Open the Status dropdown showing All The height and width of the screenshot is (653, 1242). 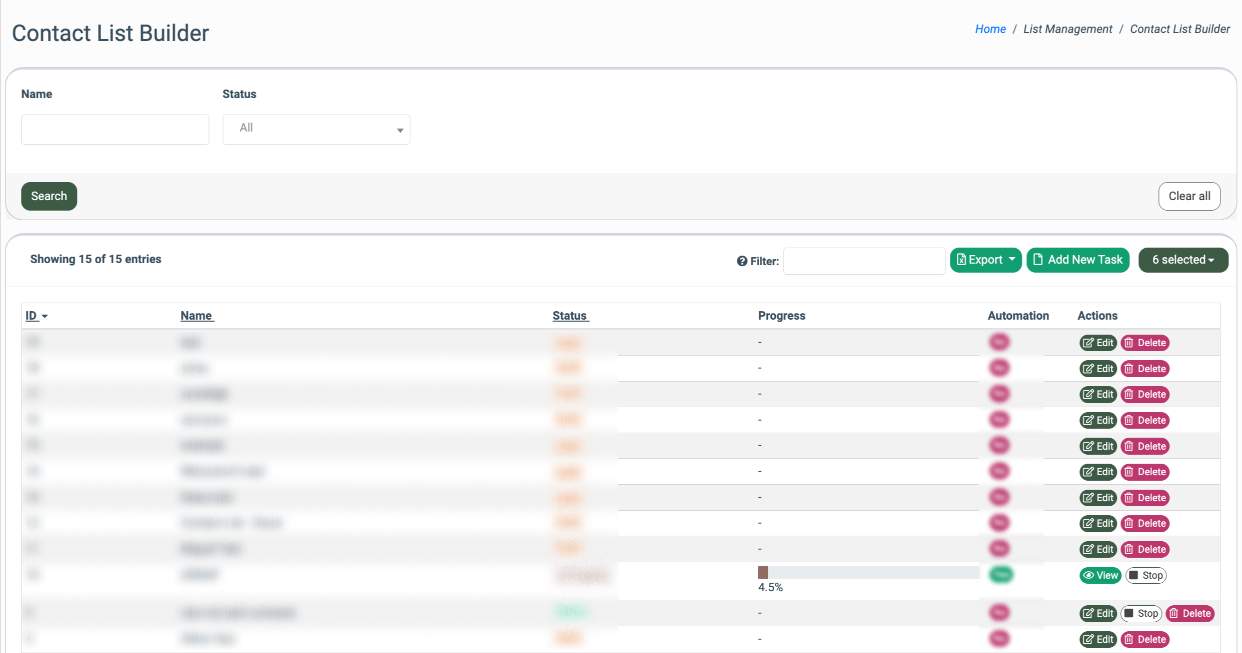pyautogui.click(x=316, y=129)
